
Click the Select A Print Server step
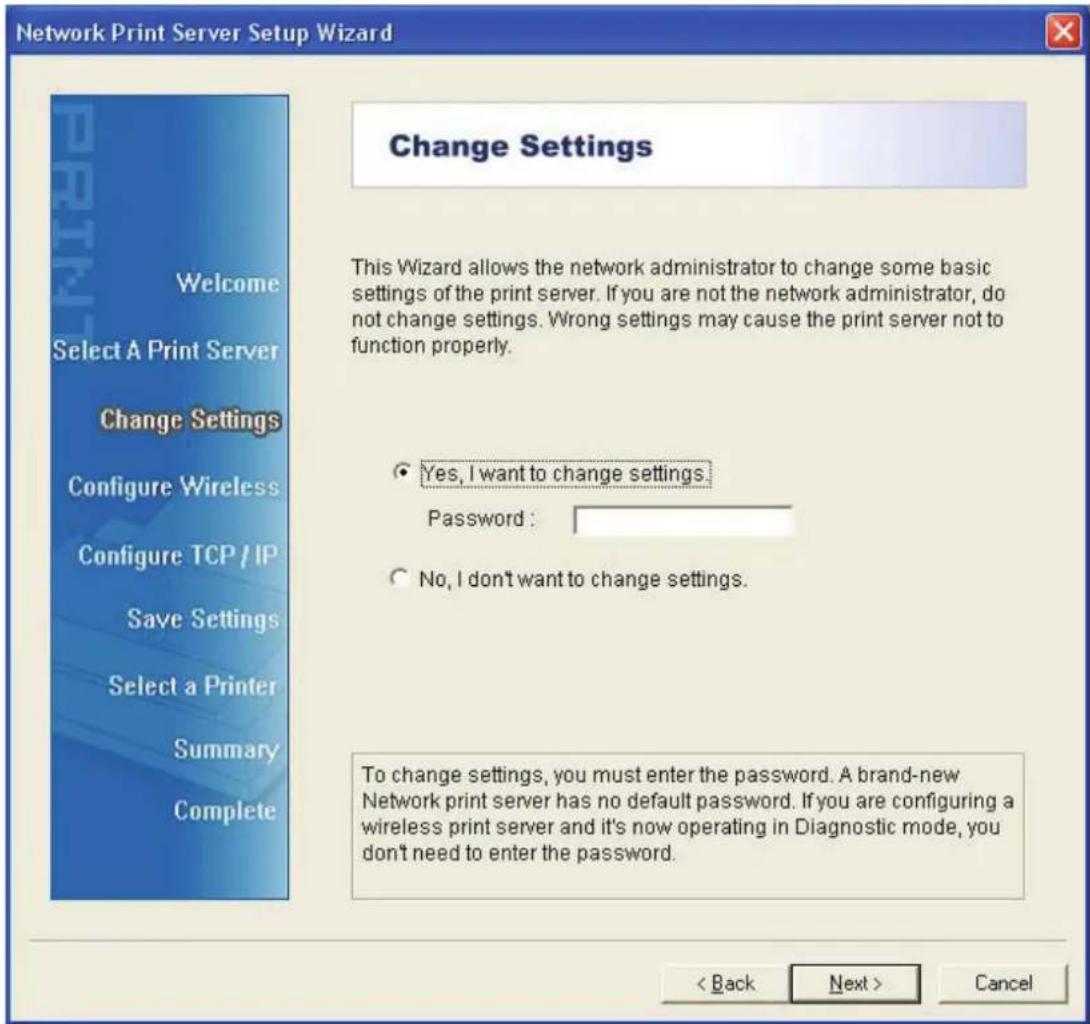coord(165,350)
